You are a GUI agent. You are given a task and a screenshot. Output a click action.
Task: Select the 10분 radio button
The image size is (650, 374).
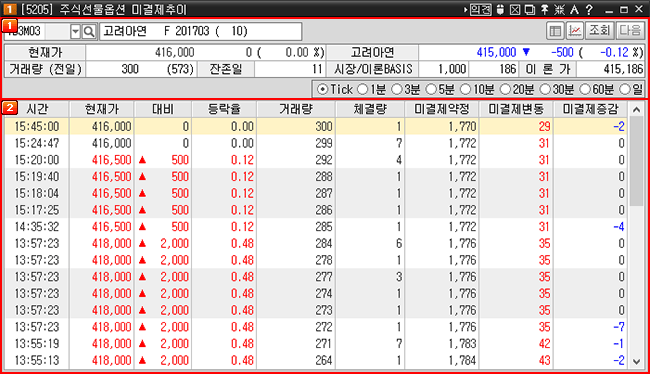(466, 89)
